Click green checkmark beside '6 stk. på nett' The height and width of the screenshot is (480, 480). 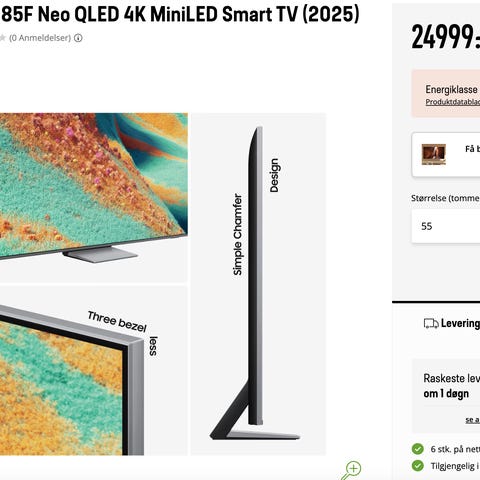tap(418, 449)
